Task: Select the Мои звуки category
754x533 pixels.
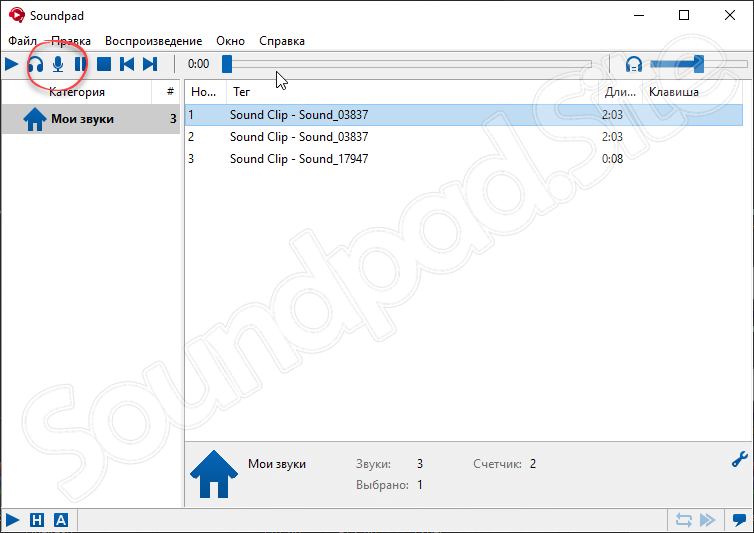Action: (x=91, y=119)
